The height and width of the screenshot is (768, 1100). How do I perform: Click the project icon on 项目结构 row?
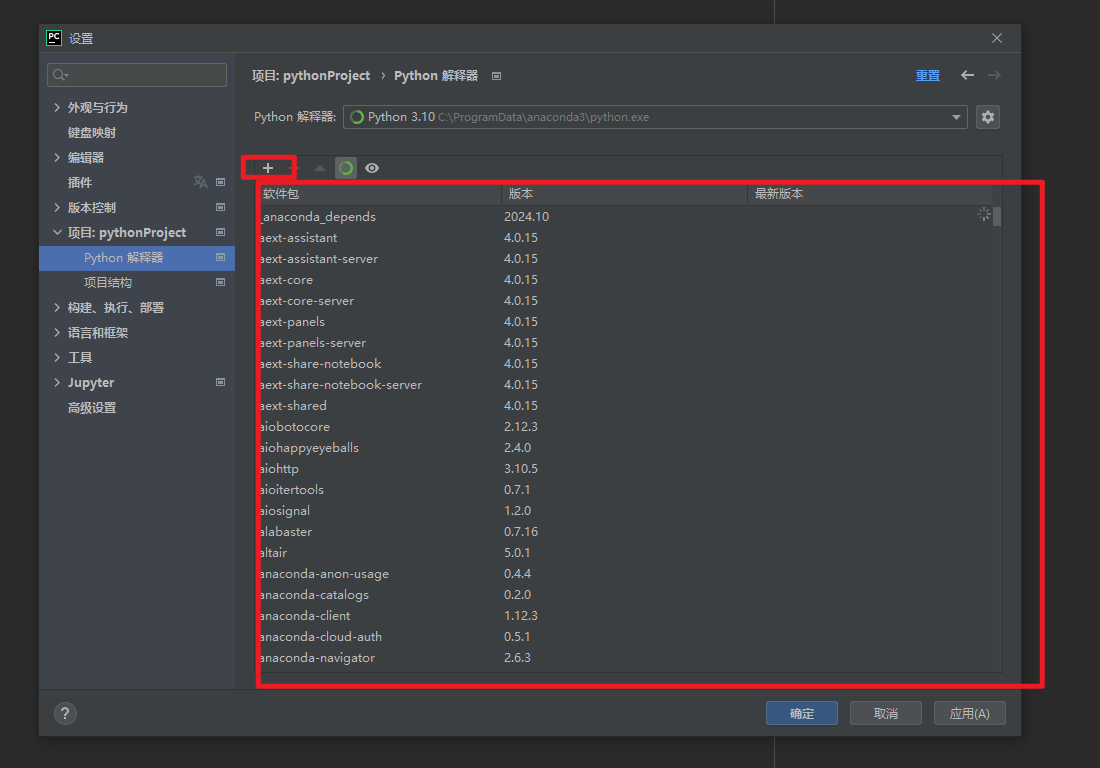[220, 283]
